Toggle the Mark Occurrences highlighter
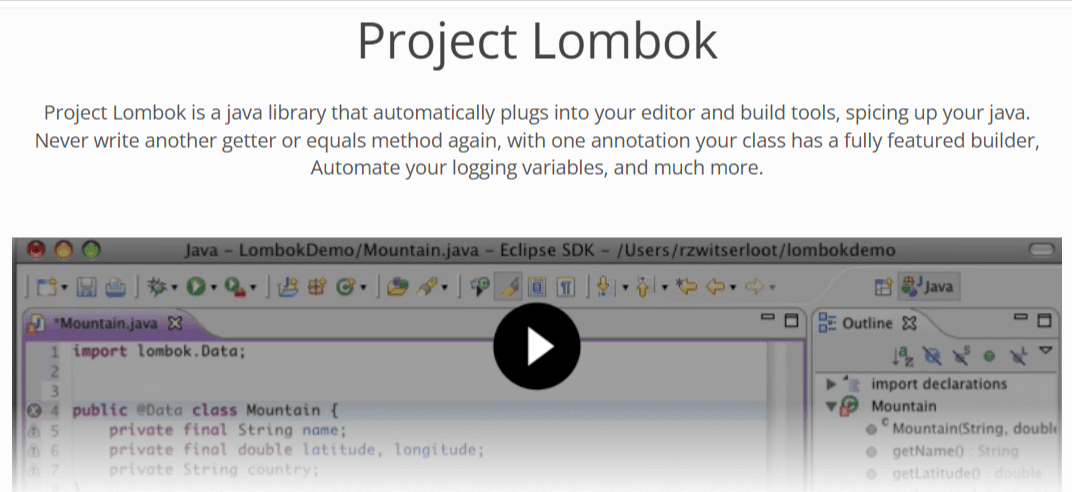This screenshot has height=492, width=1072. [x=508, y=288]
